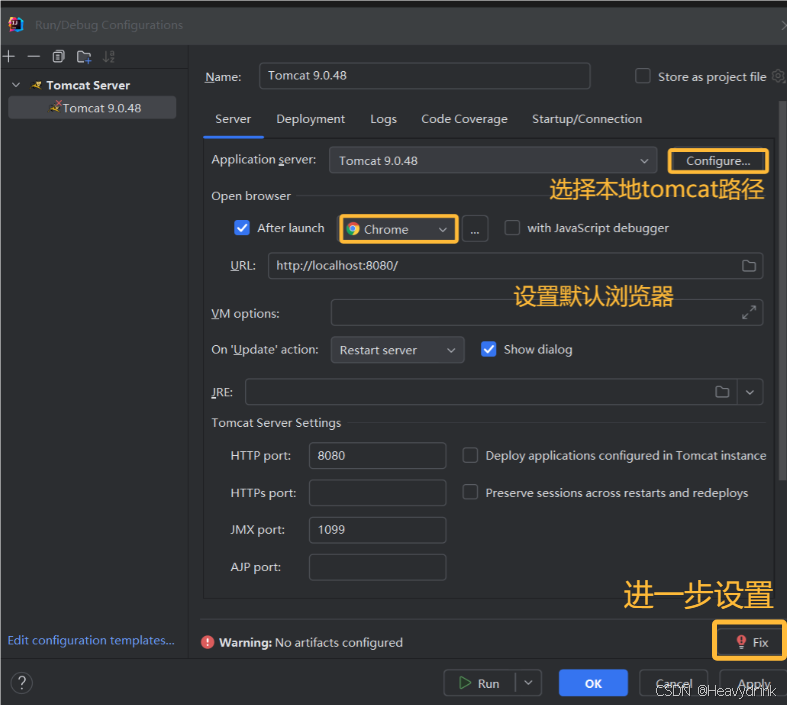Click the Name input field

425,76
